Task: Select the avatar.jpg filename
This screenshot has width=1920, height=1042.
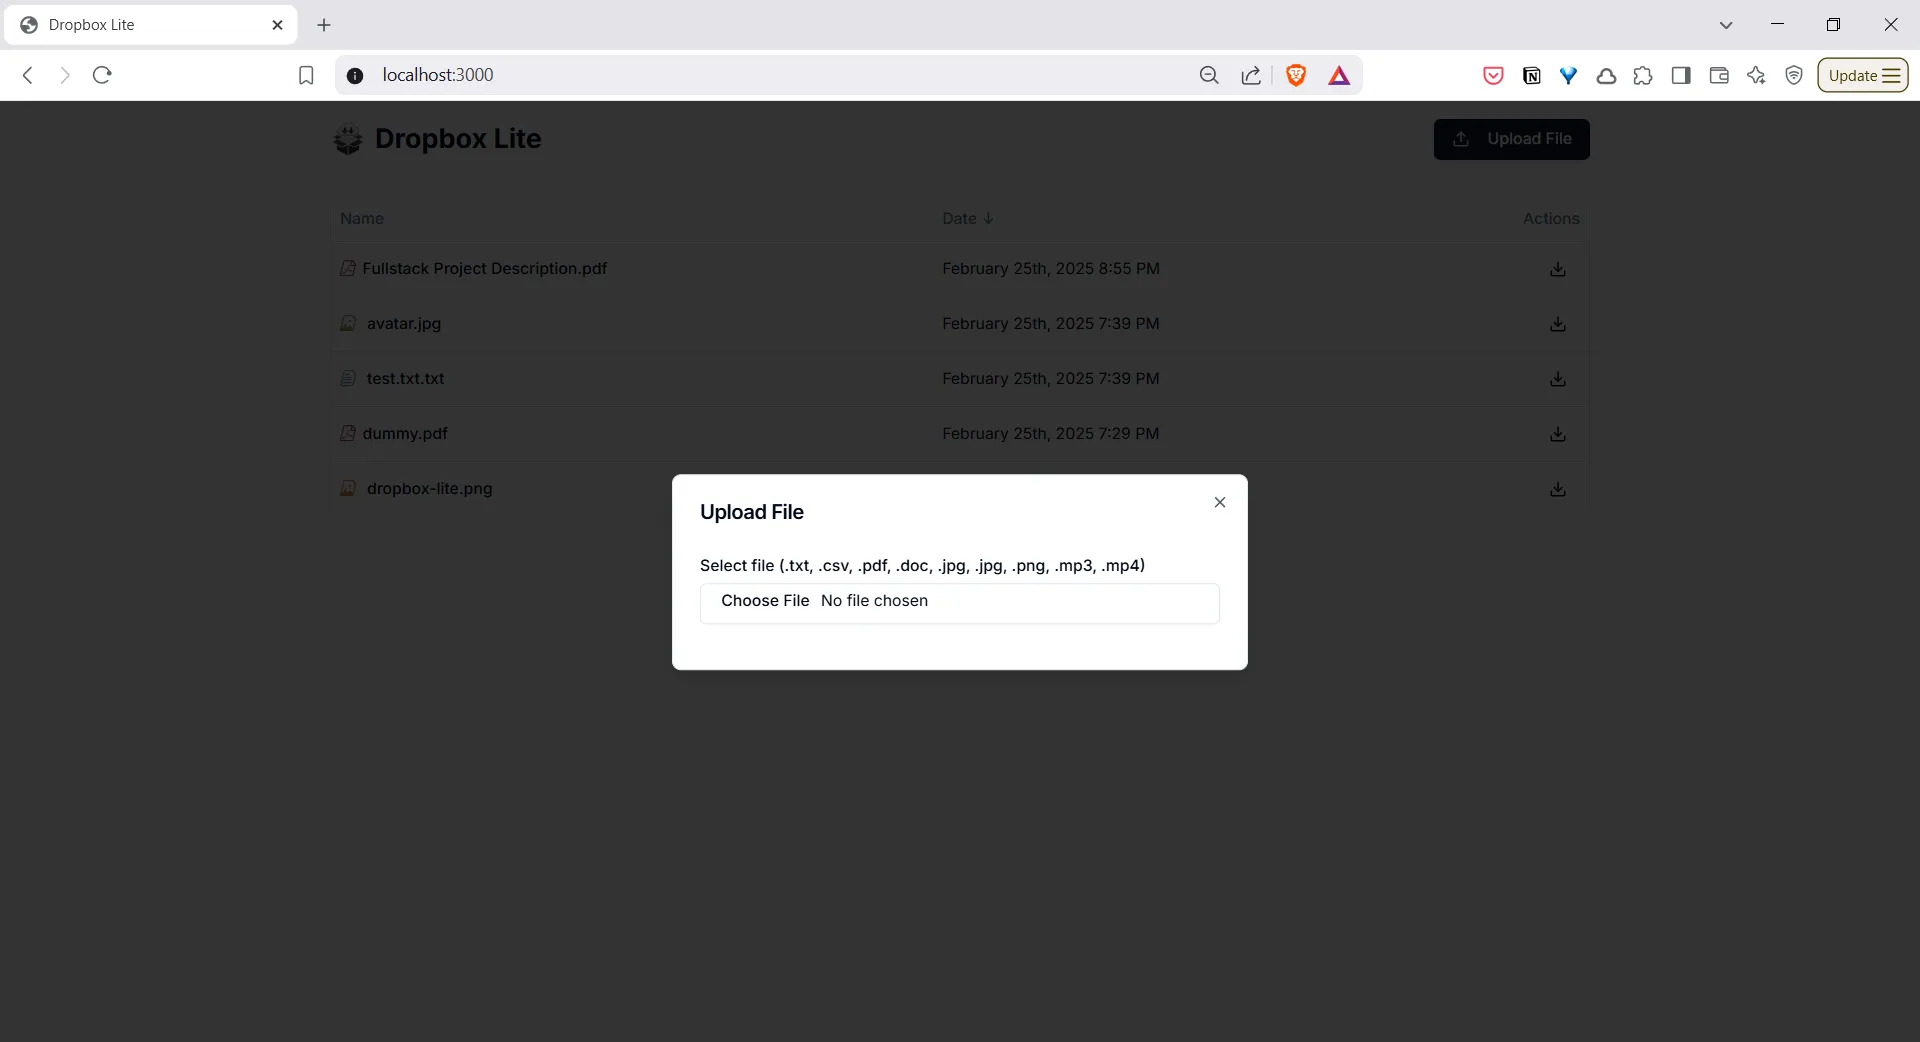Action: tap(404, 323)
